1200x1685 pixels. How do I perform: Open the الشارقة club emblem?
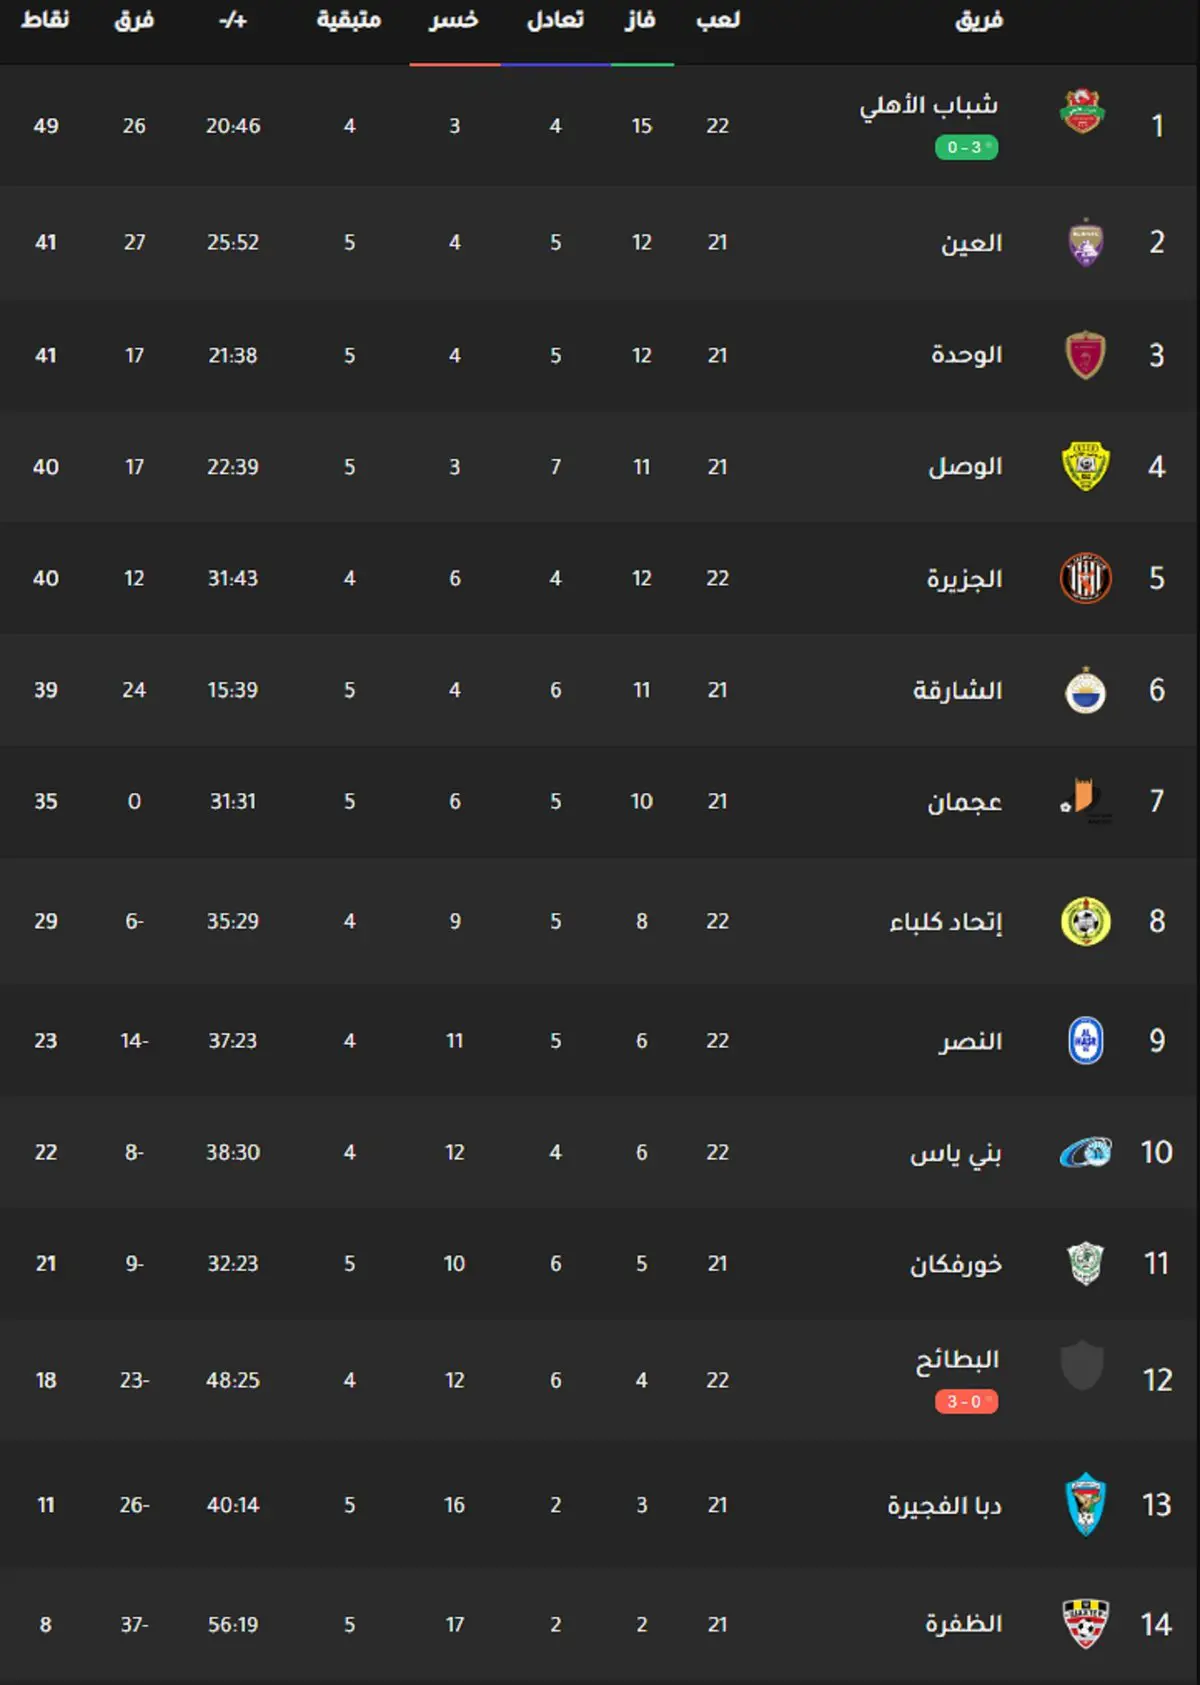pyautogui.click(x=1085, y=690)
